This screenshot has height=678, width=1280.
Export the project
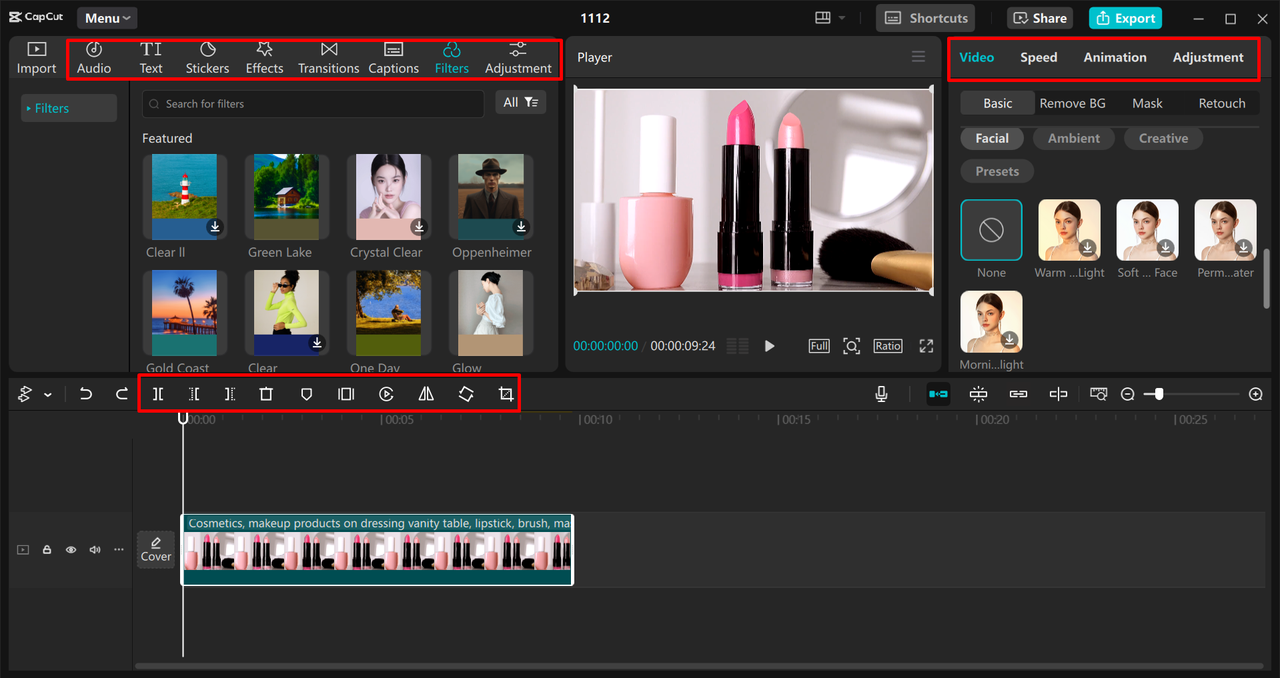(x=1125, y=18)
